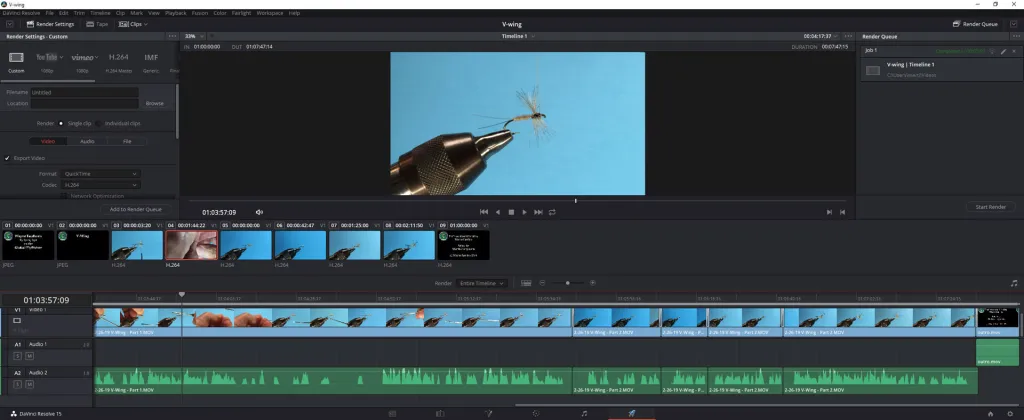Toggle the Export Video checkbox
Image resolution: width=1024 pixels, height=420 pixels.
point(7,158)
